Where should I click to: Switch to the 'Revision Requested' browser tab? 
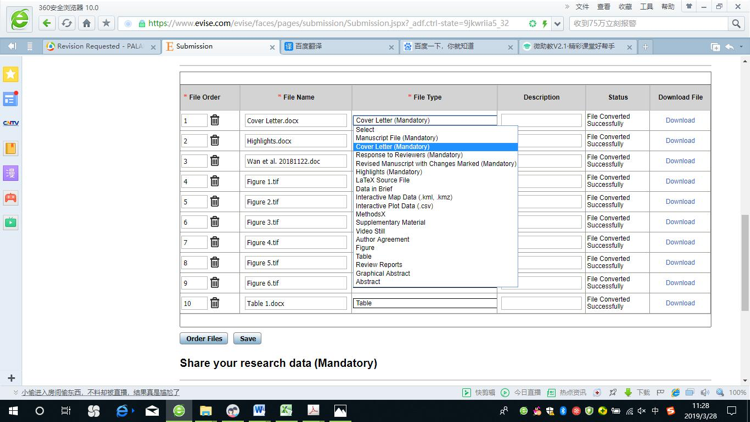[x=100, y=46]
